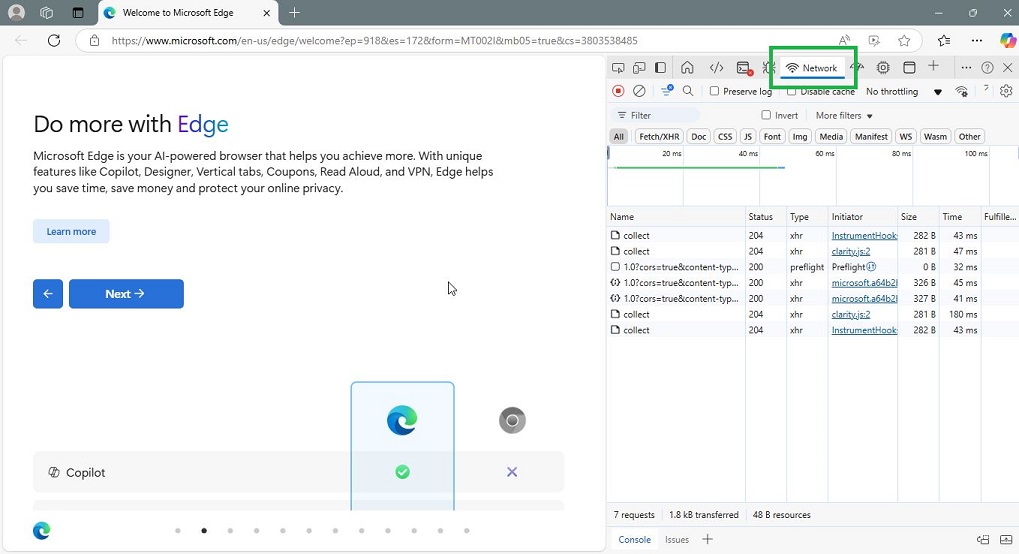Image resolution: width=1019 pixels, height=554 pixels.
Task: Open the Console tool with error badge
Action: click(744, 68)
